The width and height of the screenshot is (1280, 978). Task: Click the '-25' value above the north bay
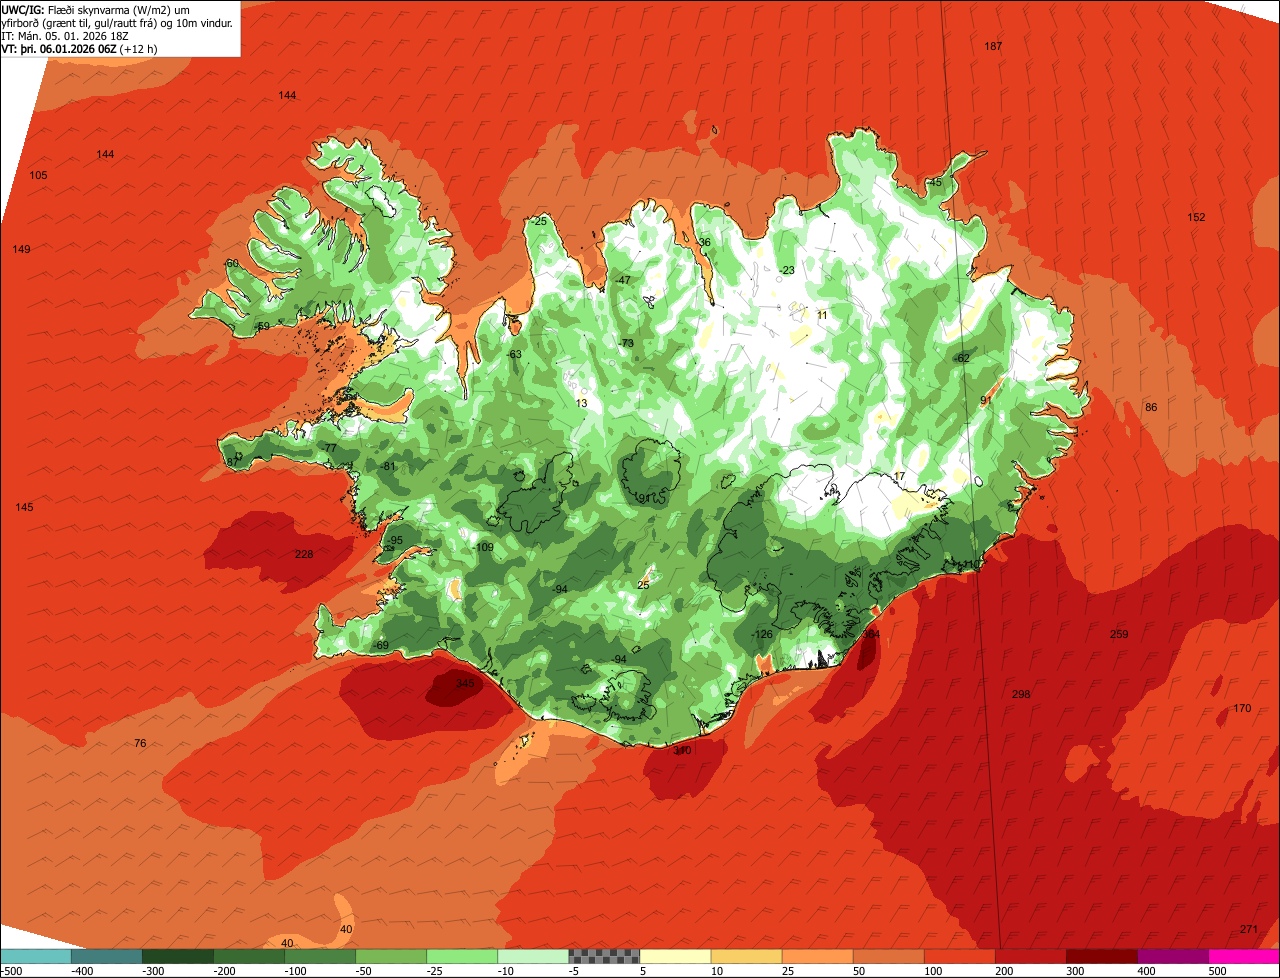pos(539,222)
